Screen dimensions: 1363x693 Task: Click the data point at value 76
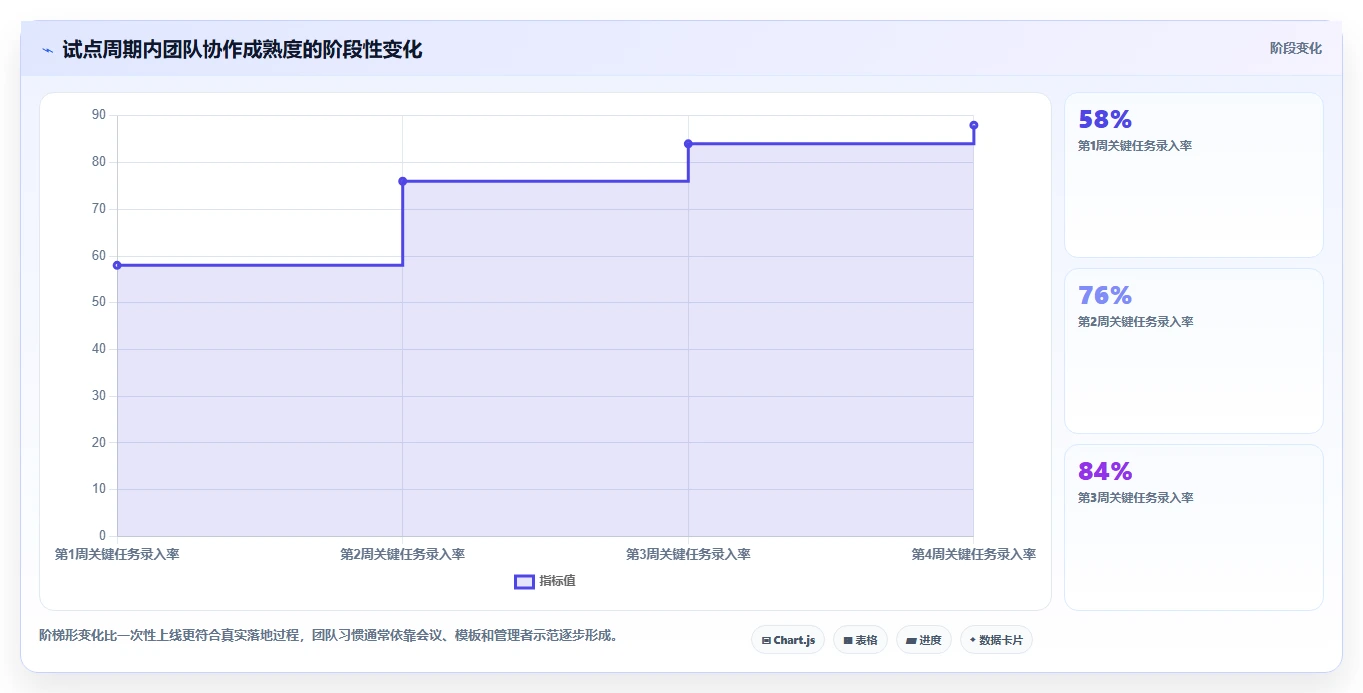tap(403, 181)
